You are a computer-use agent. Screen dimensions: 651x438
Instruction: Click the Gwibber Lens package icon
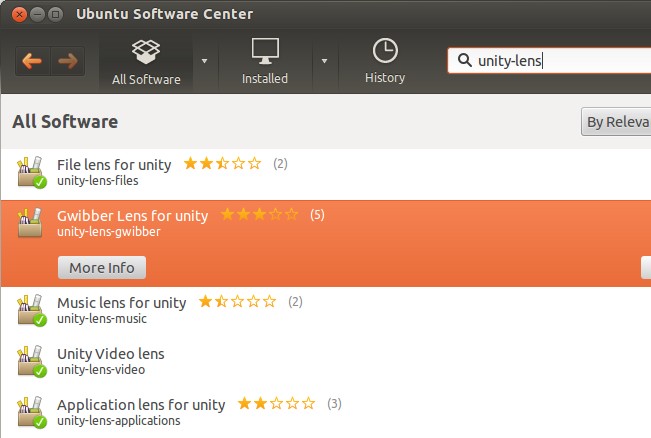pos(30,223)
